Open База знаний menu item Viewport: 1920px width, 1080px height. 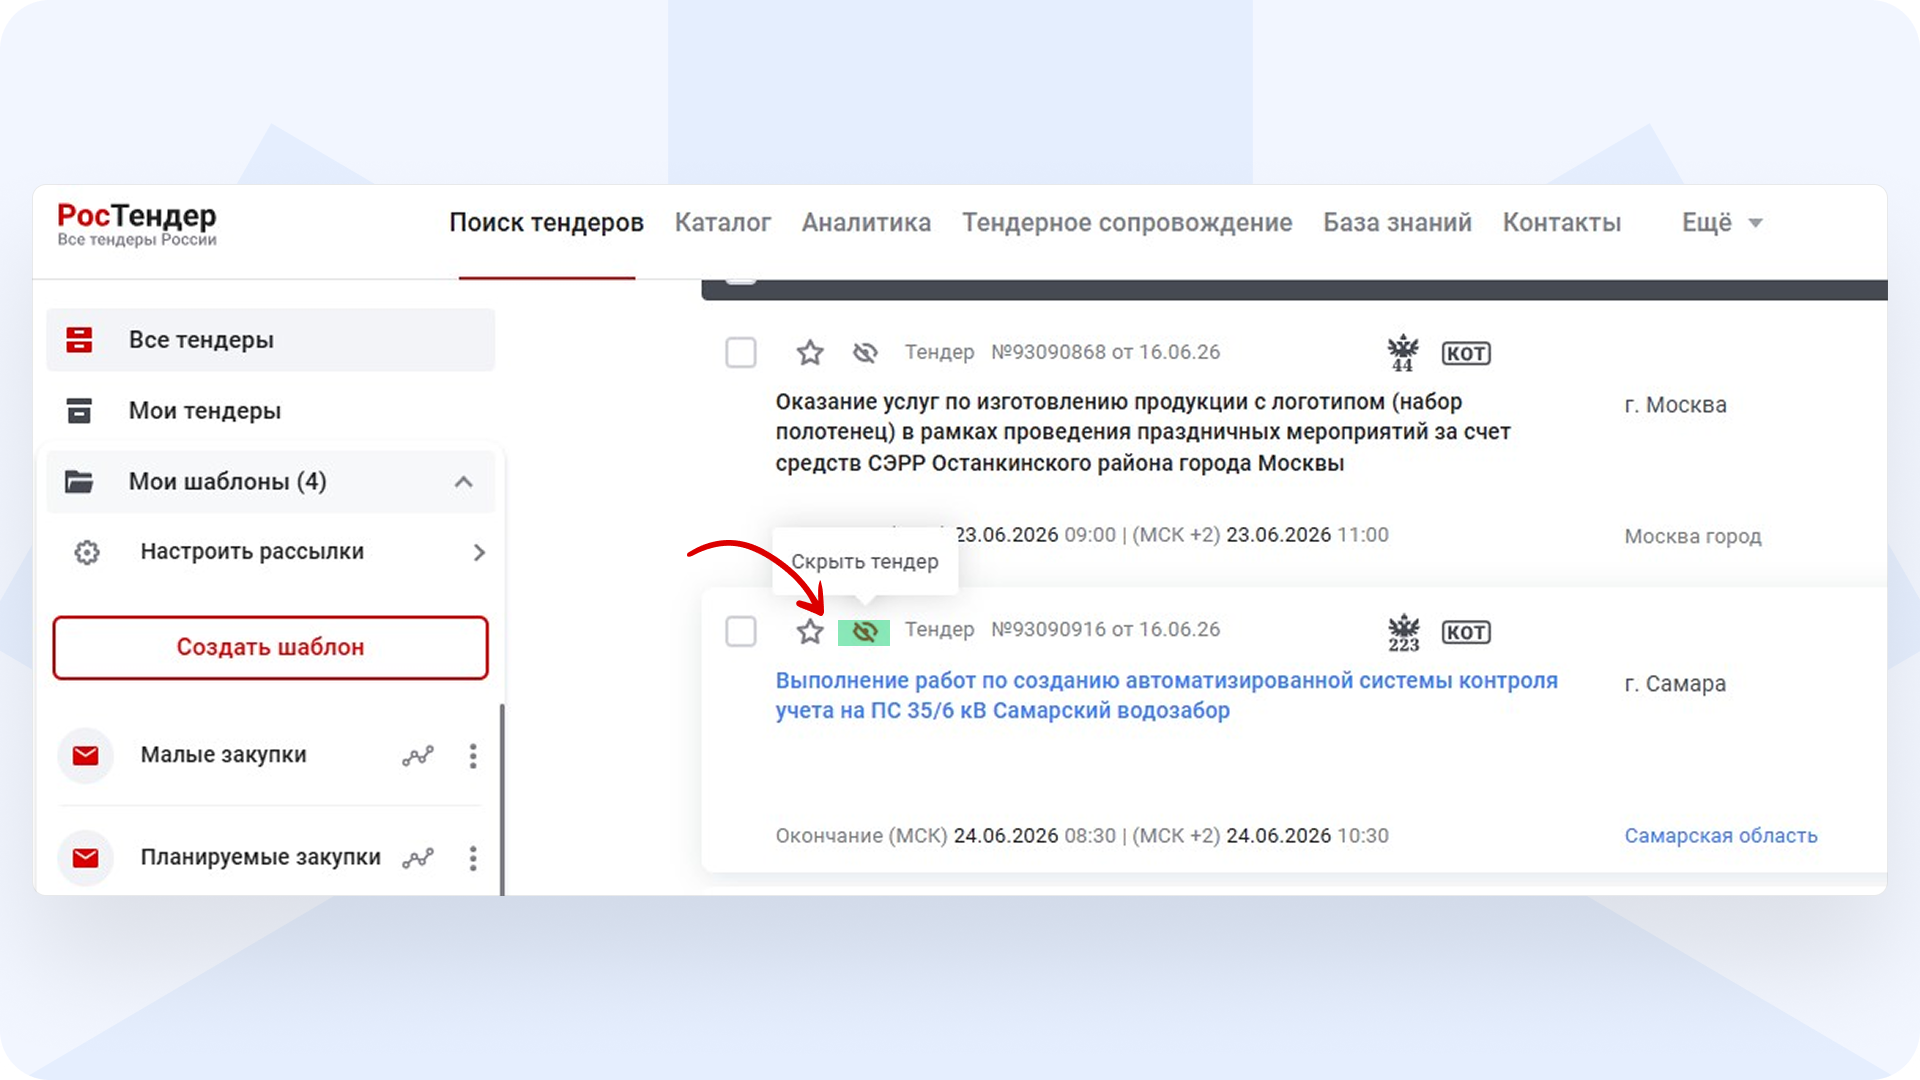(1397, 223)
